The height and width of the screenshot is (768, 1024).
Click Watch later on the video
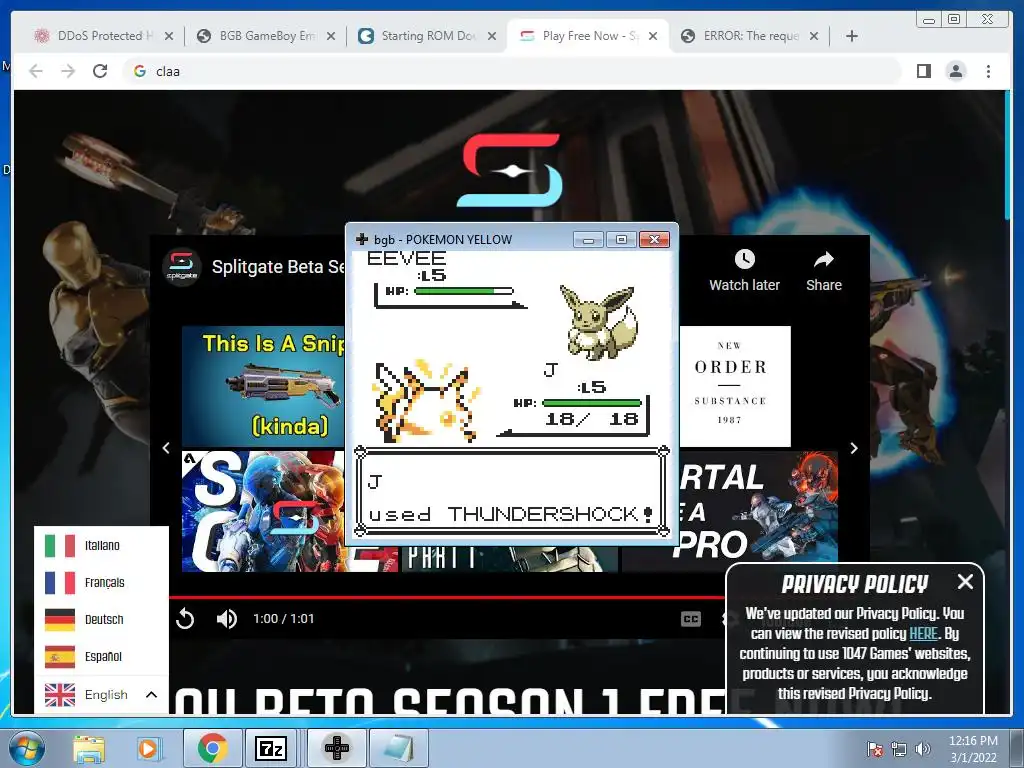(x=744, y=270)
